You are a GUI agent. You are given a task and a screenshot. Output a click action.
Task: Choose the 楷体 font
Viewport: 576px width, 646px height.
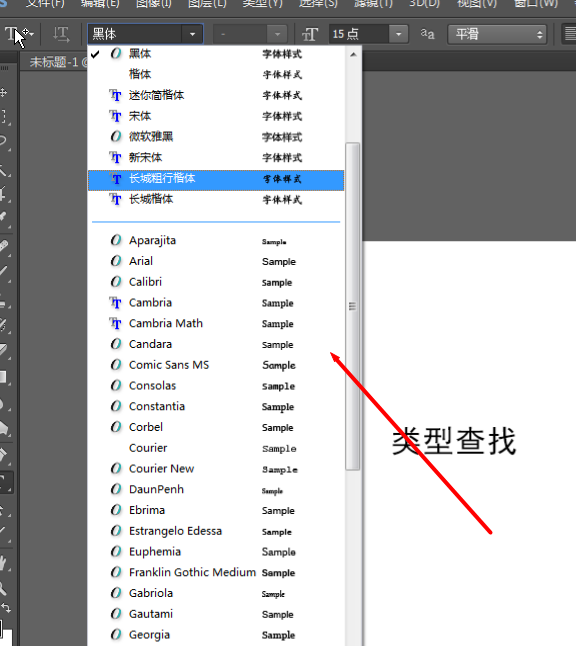[x=216, y=75]
